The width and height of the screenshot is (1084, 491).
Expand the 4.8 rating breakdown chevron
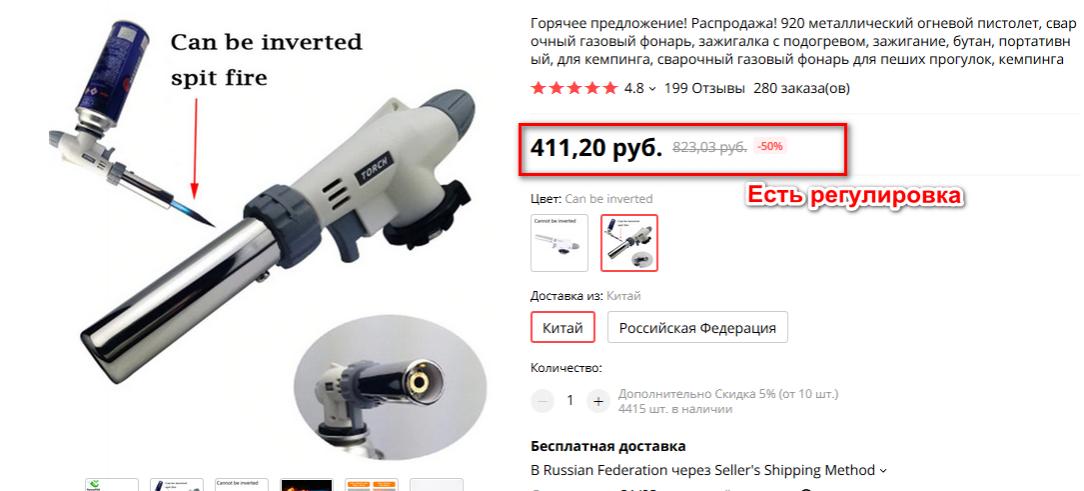click(652, 89)
